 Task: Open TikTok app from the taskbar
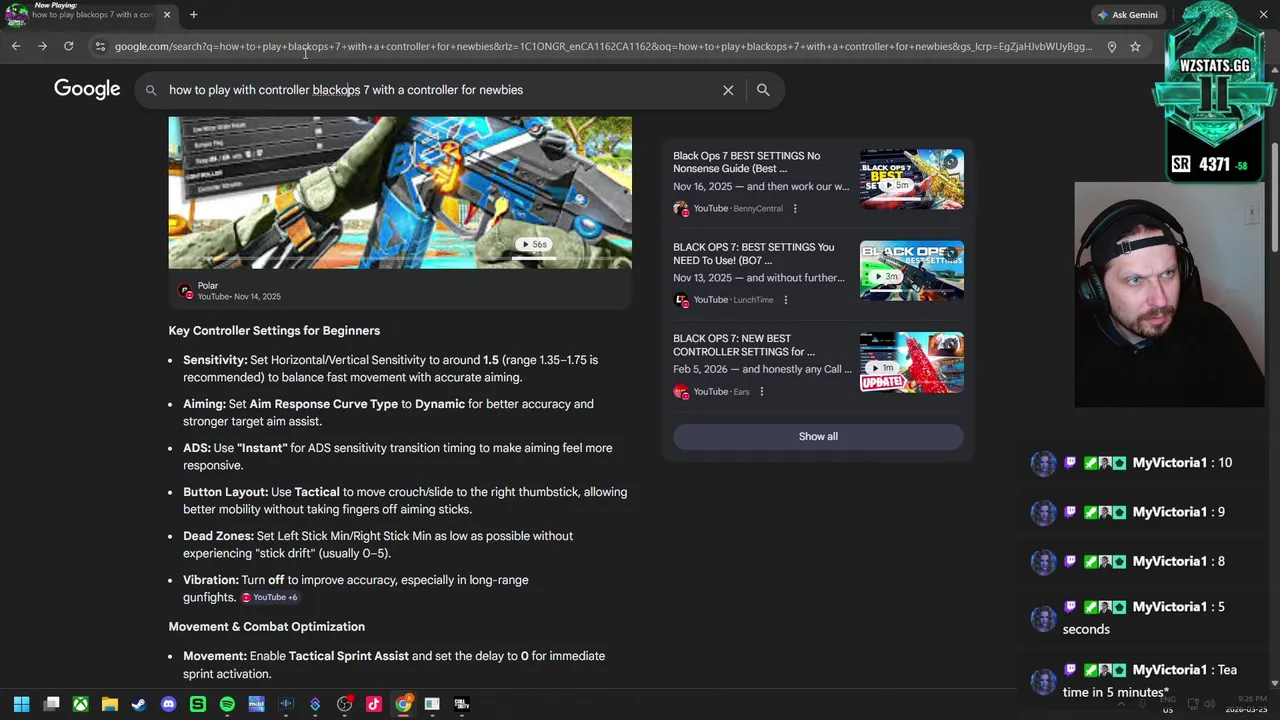(374, 704)
